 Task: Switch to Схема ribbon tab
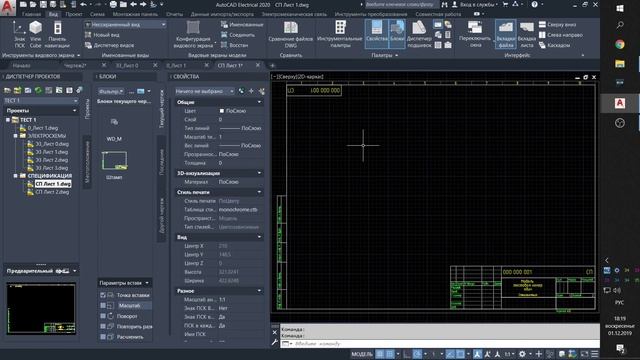click(x=97, y=14)
